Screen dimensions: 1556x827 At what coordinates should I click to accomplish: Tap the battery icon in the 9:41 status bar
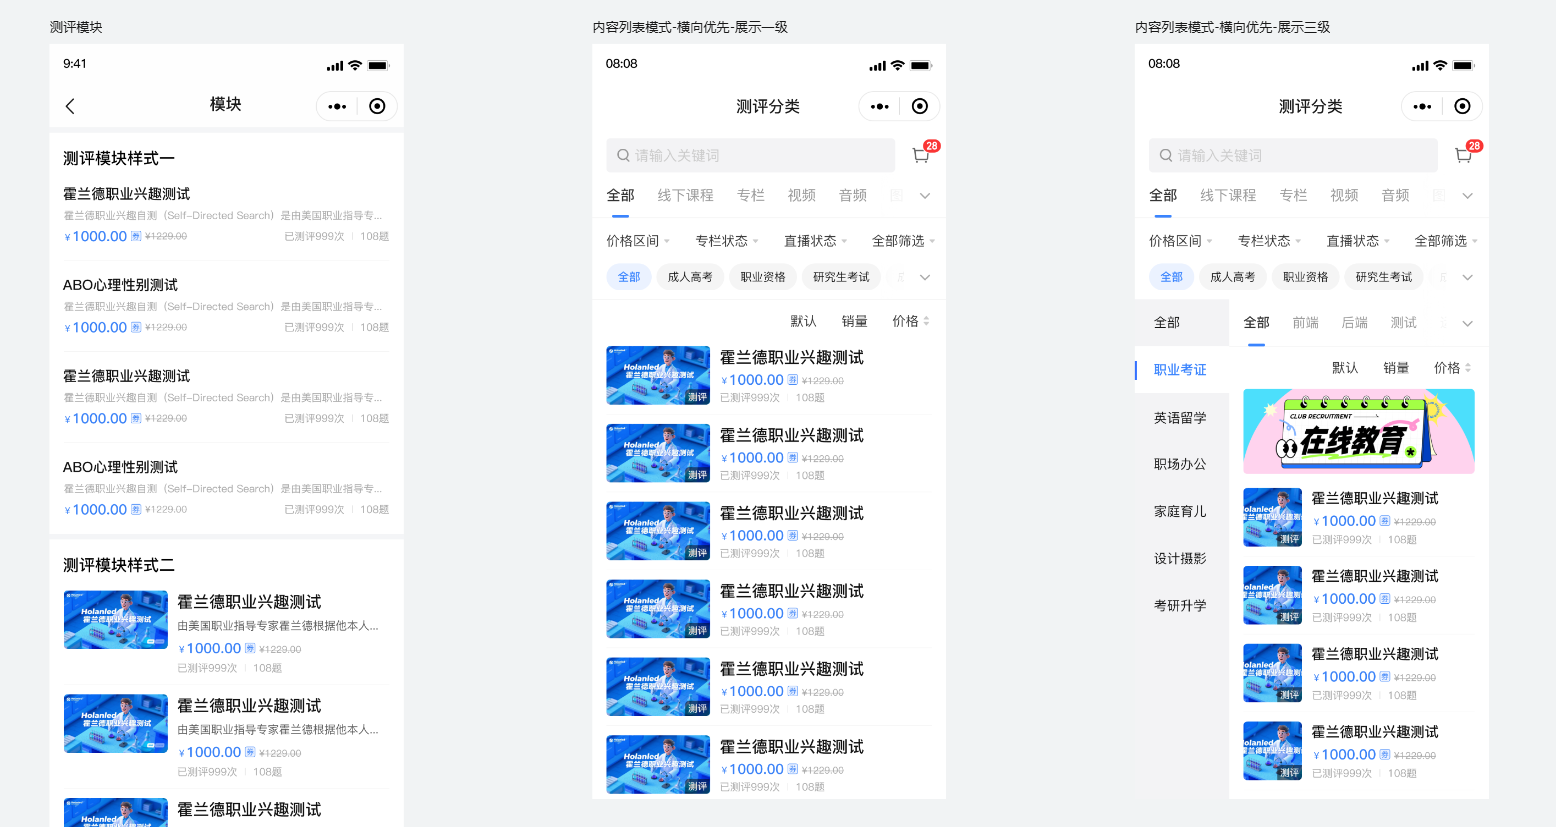click(x=379, y=66)
